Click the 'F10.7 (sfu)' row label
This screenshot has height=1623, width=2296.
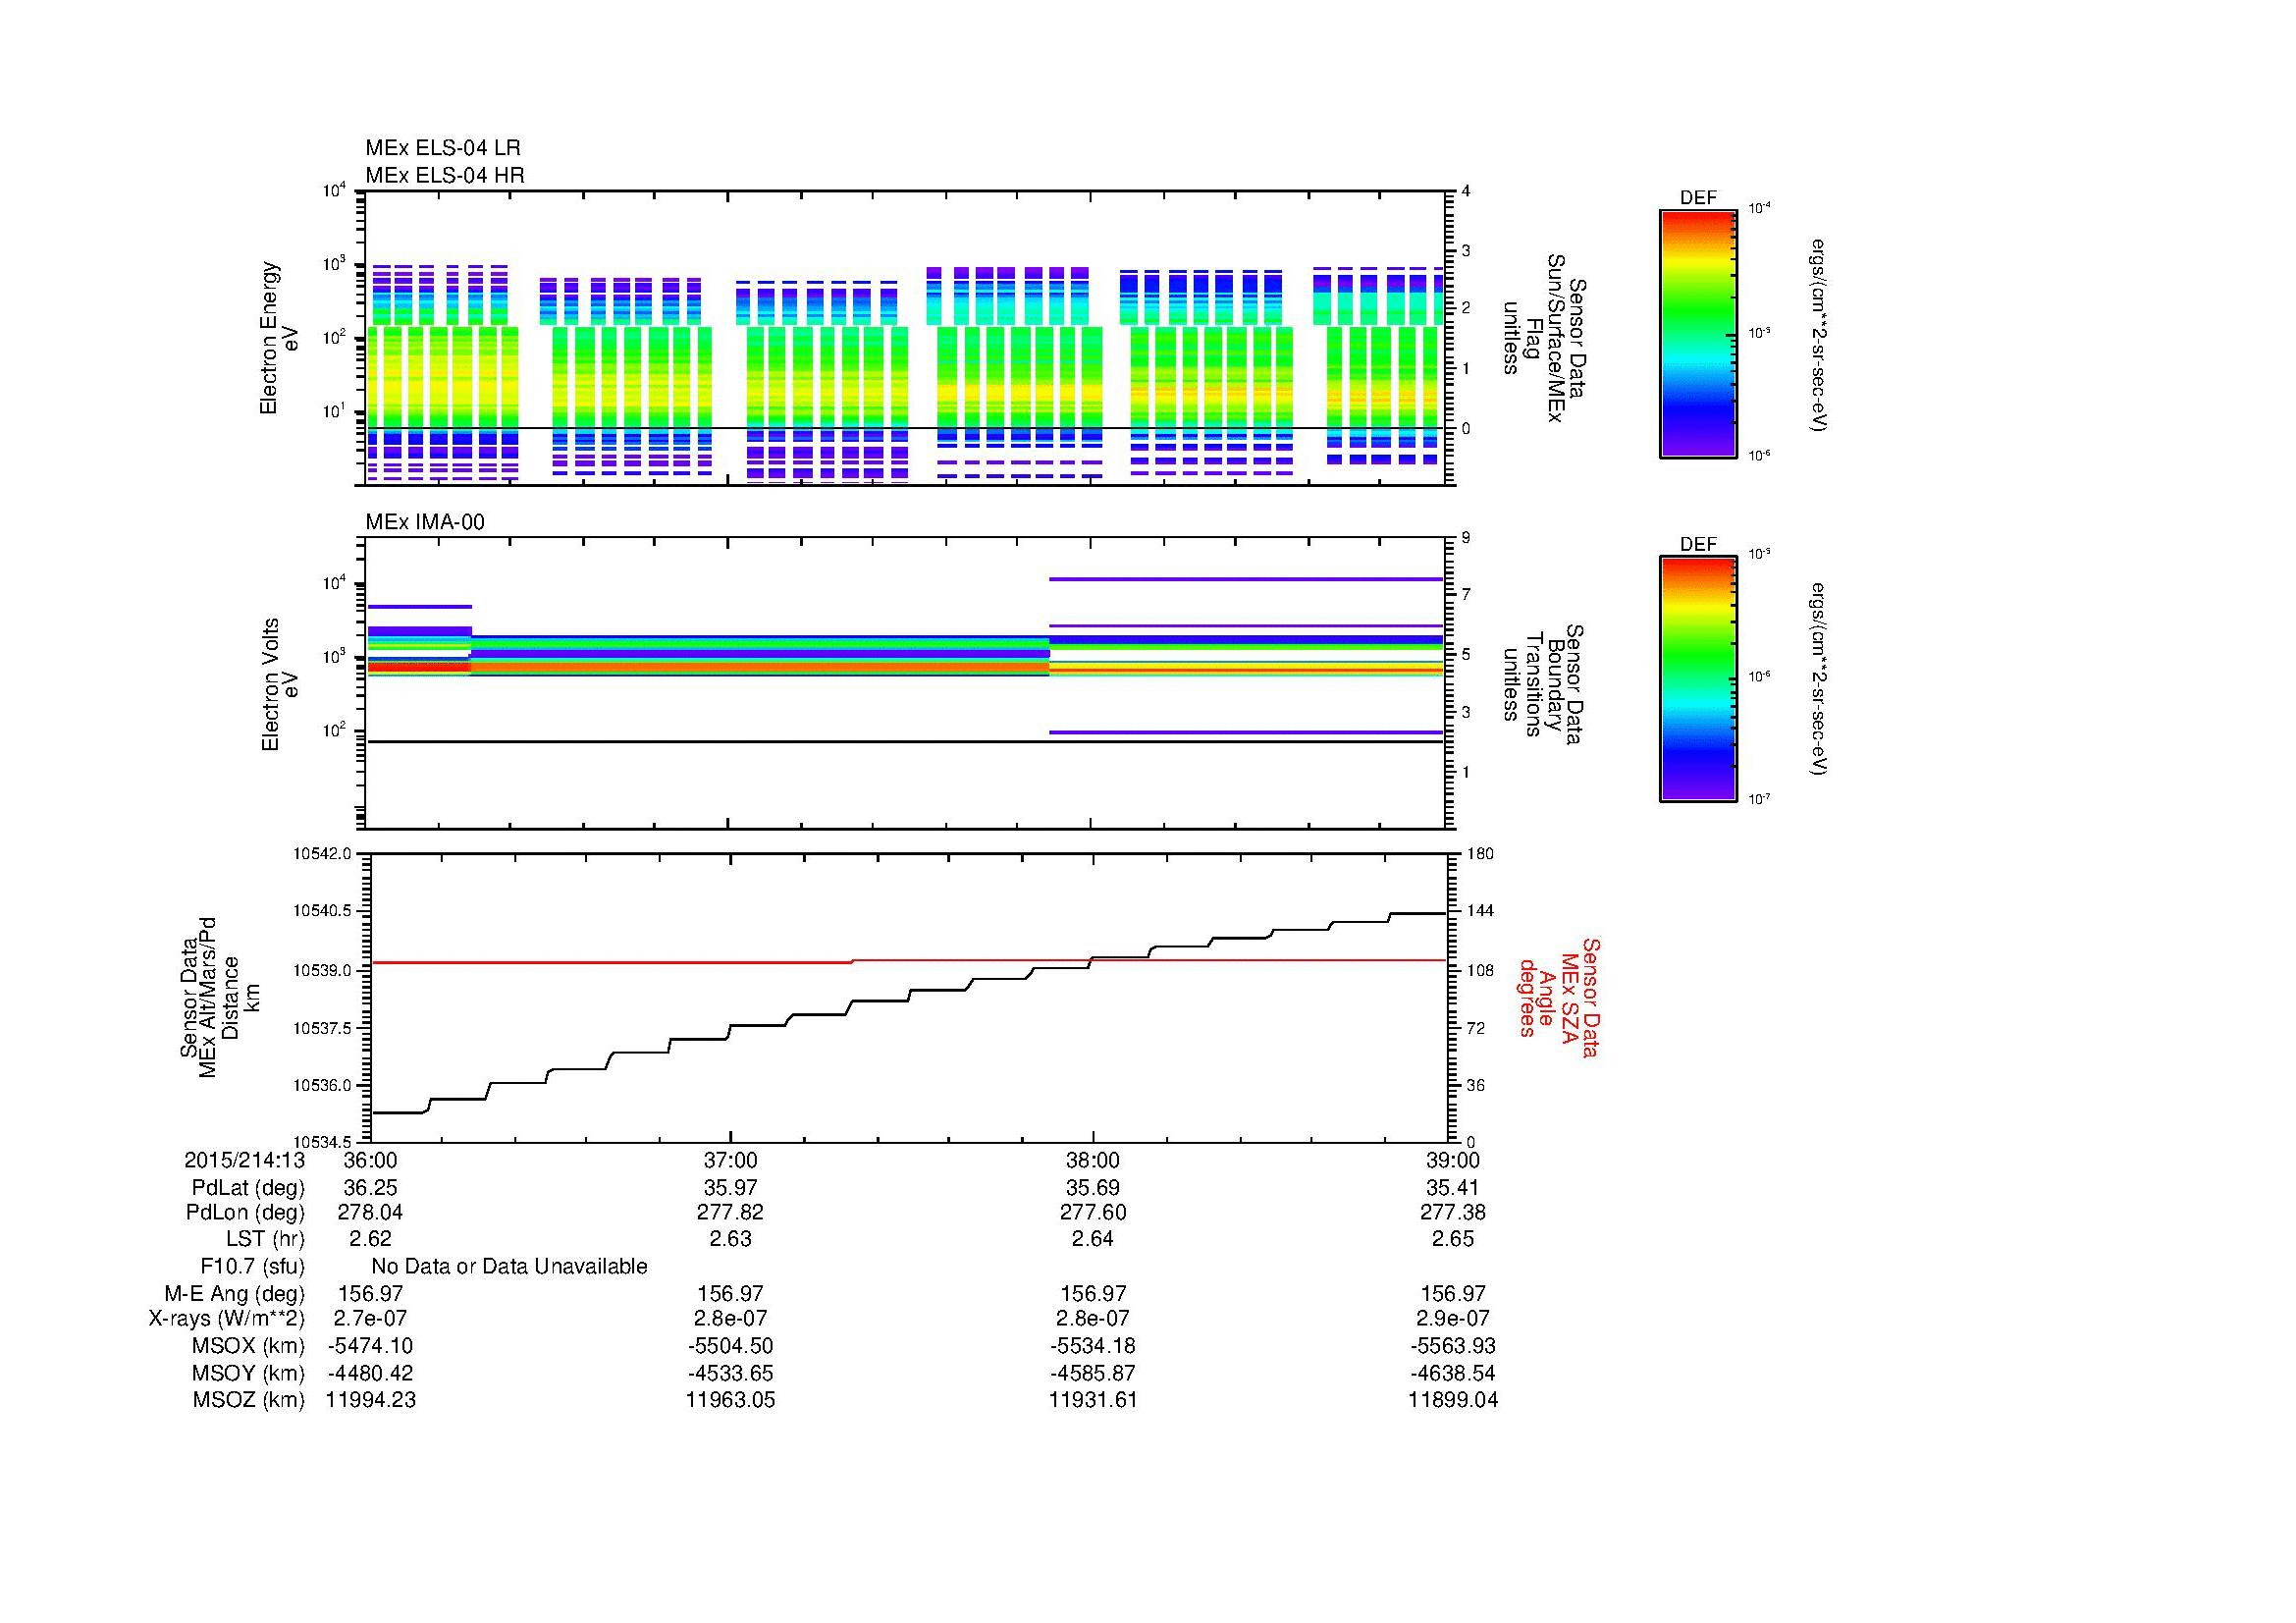(252, 1267)
